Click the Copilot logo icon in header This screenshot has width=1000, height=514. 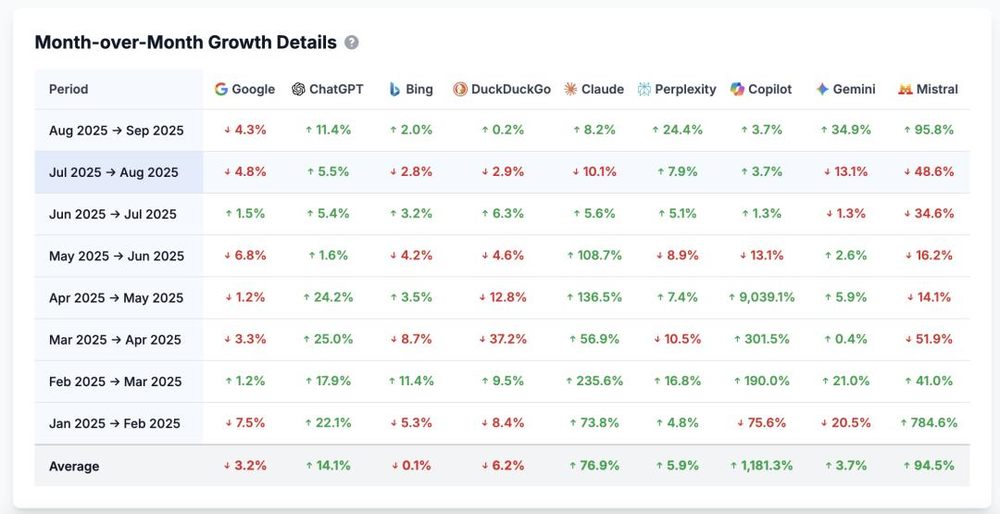pos(737,89)
